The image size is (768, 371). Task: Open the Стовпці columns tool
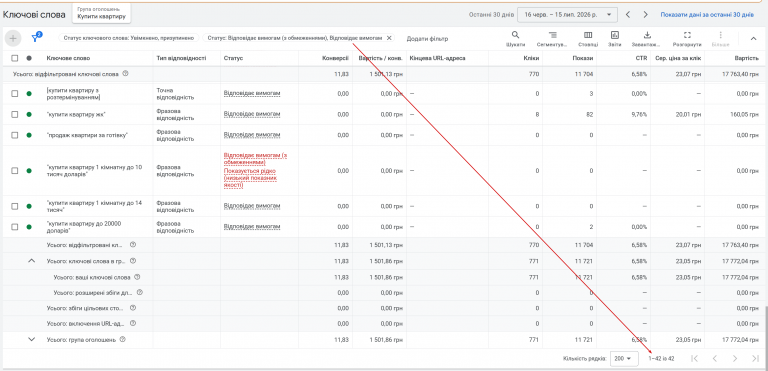(588, 38)
